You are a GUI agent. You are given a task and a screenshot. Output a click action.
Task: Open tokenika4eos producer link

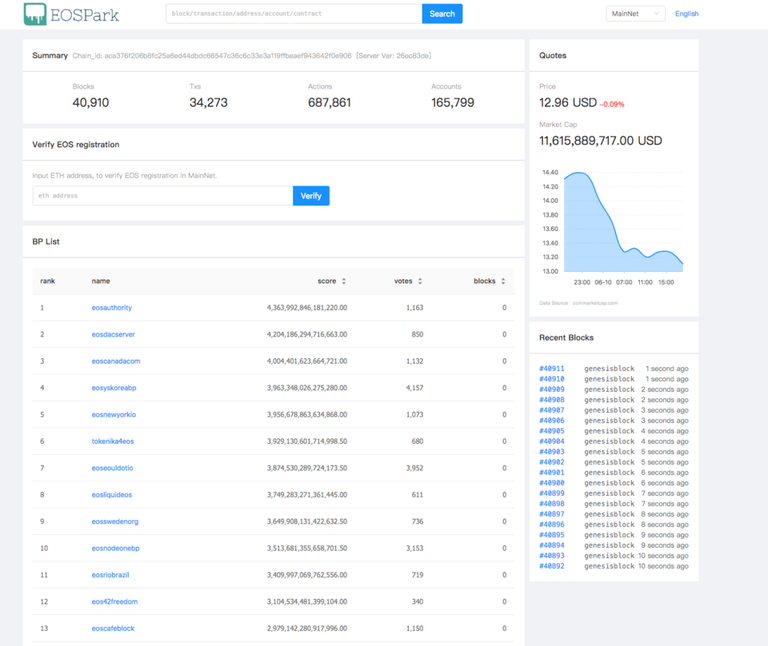[113, 441]
